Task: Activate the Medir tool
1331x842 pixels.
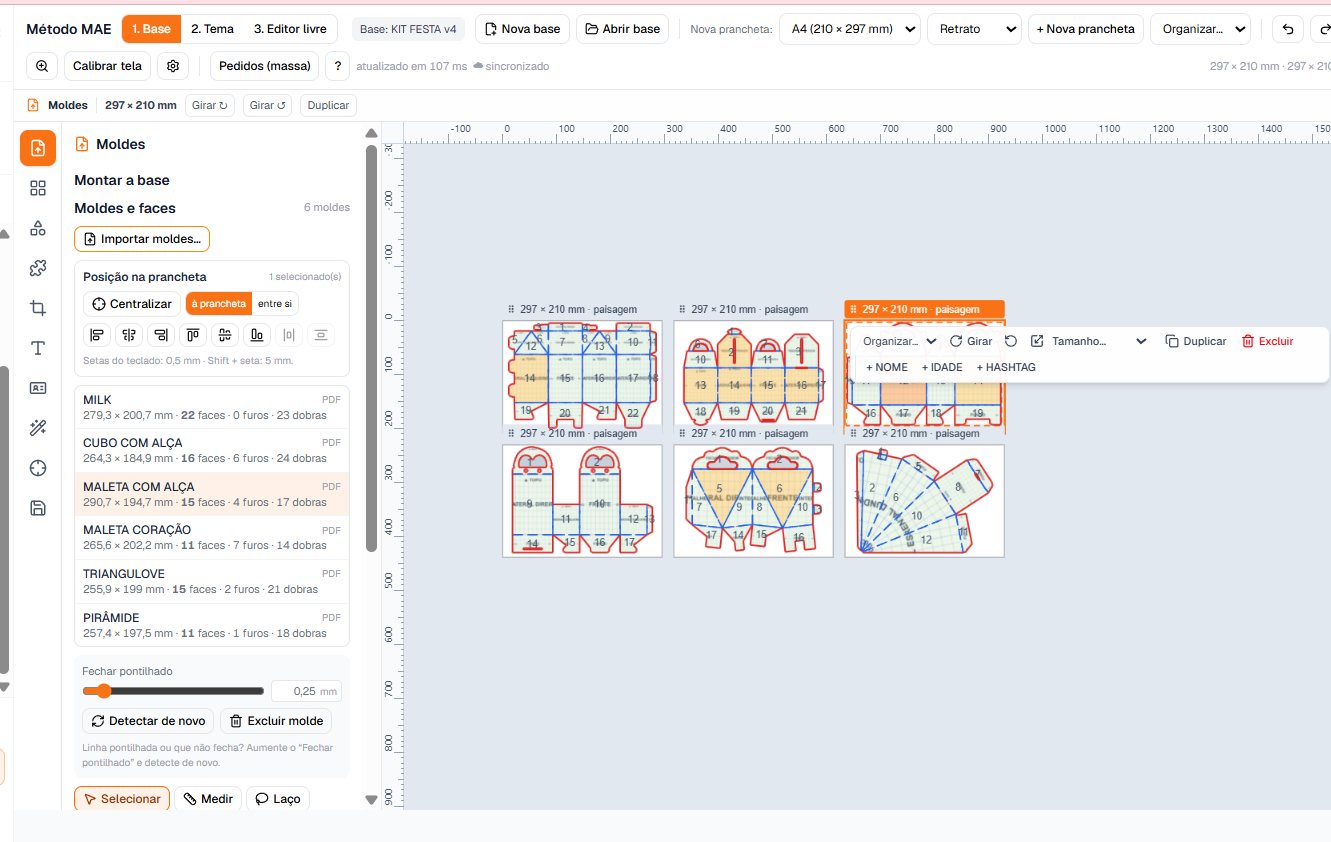Action: 208,799
